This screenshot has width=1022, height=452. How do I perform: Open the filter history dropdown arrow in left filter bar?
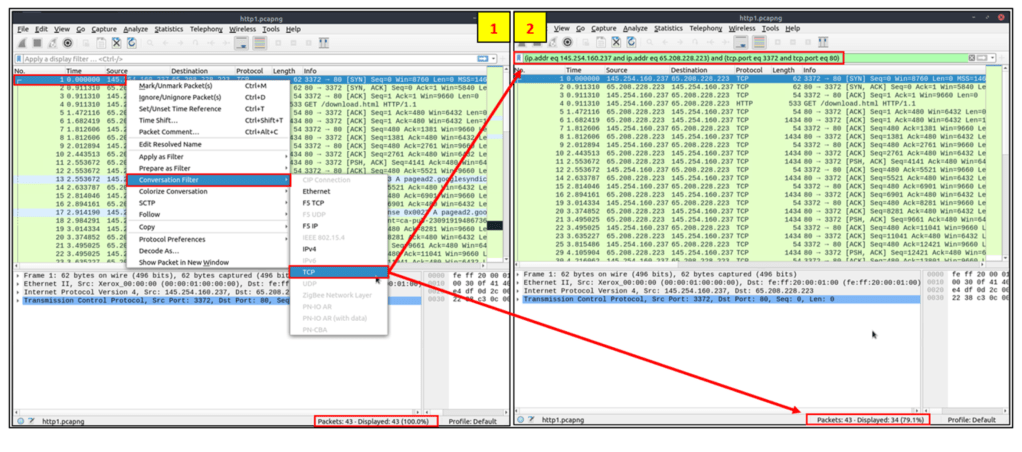click(x=493, y=59)
